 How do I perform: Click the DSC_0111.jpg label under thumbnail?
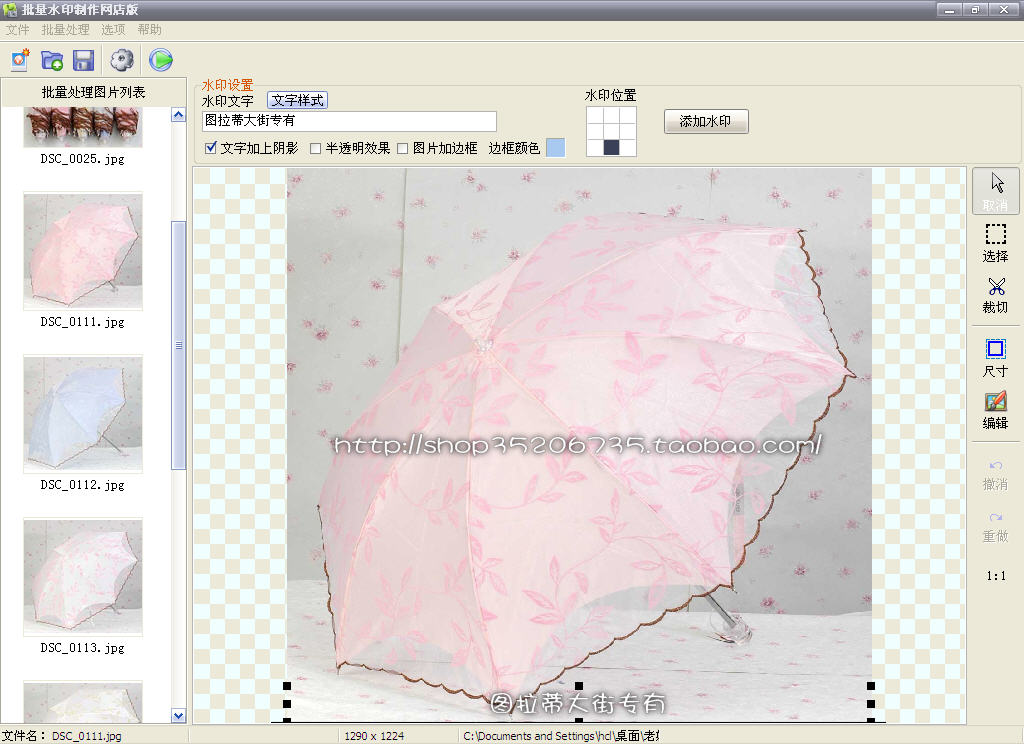pos(82,322)
